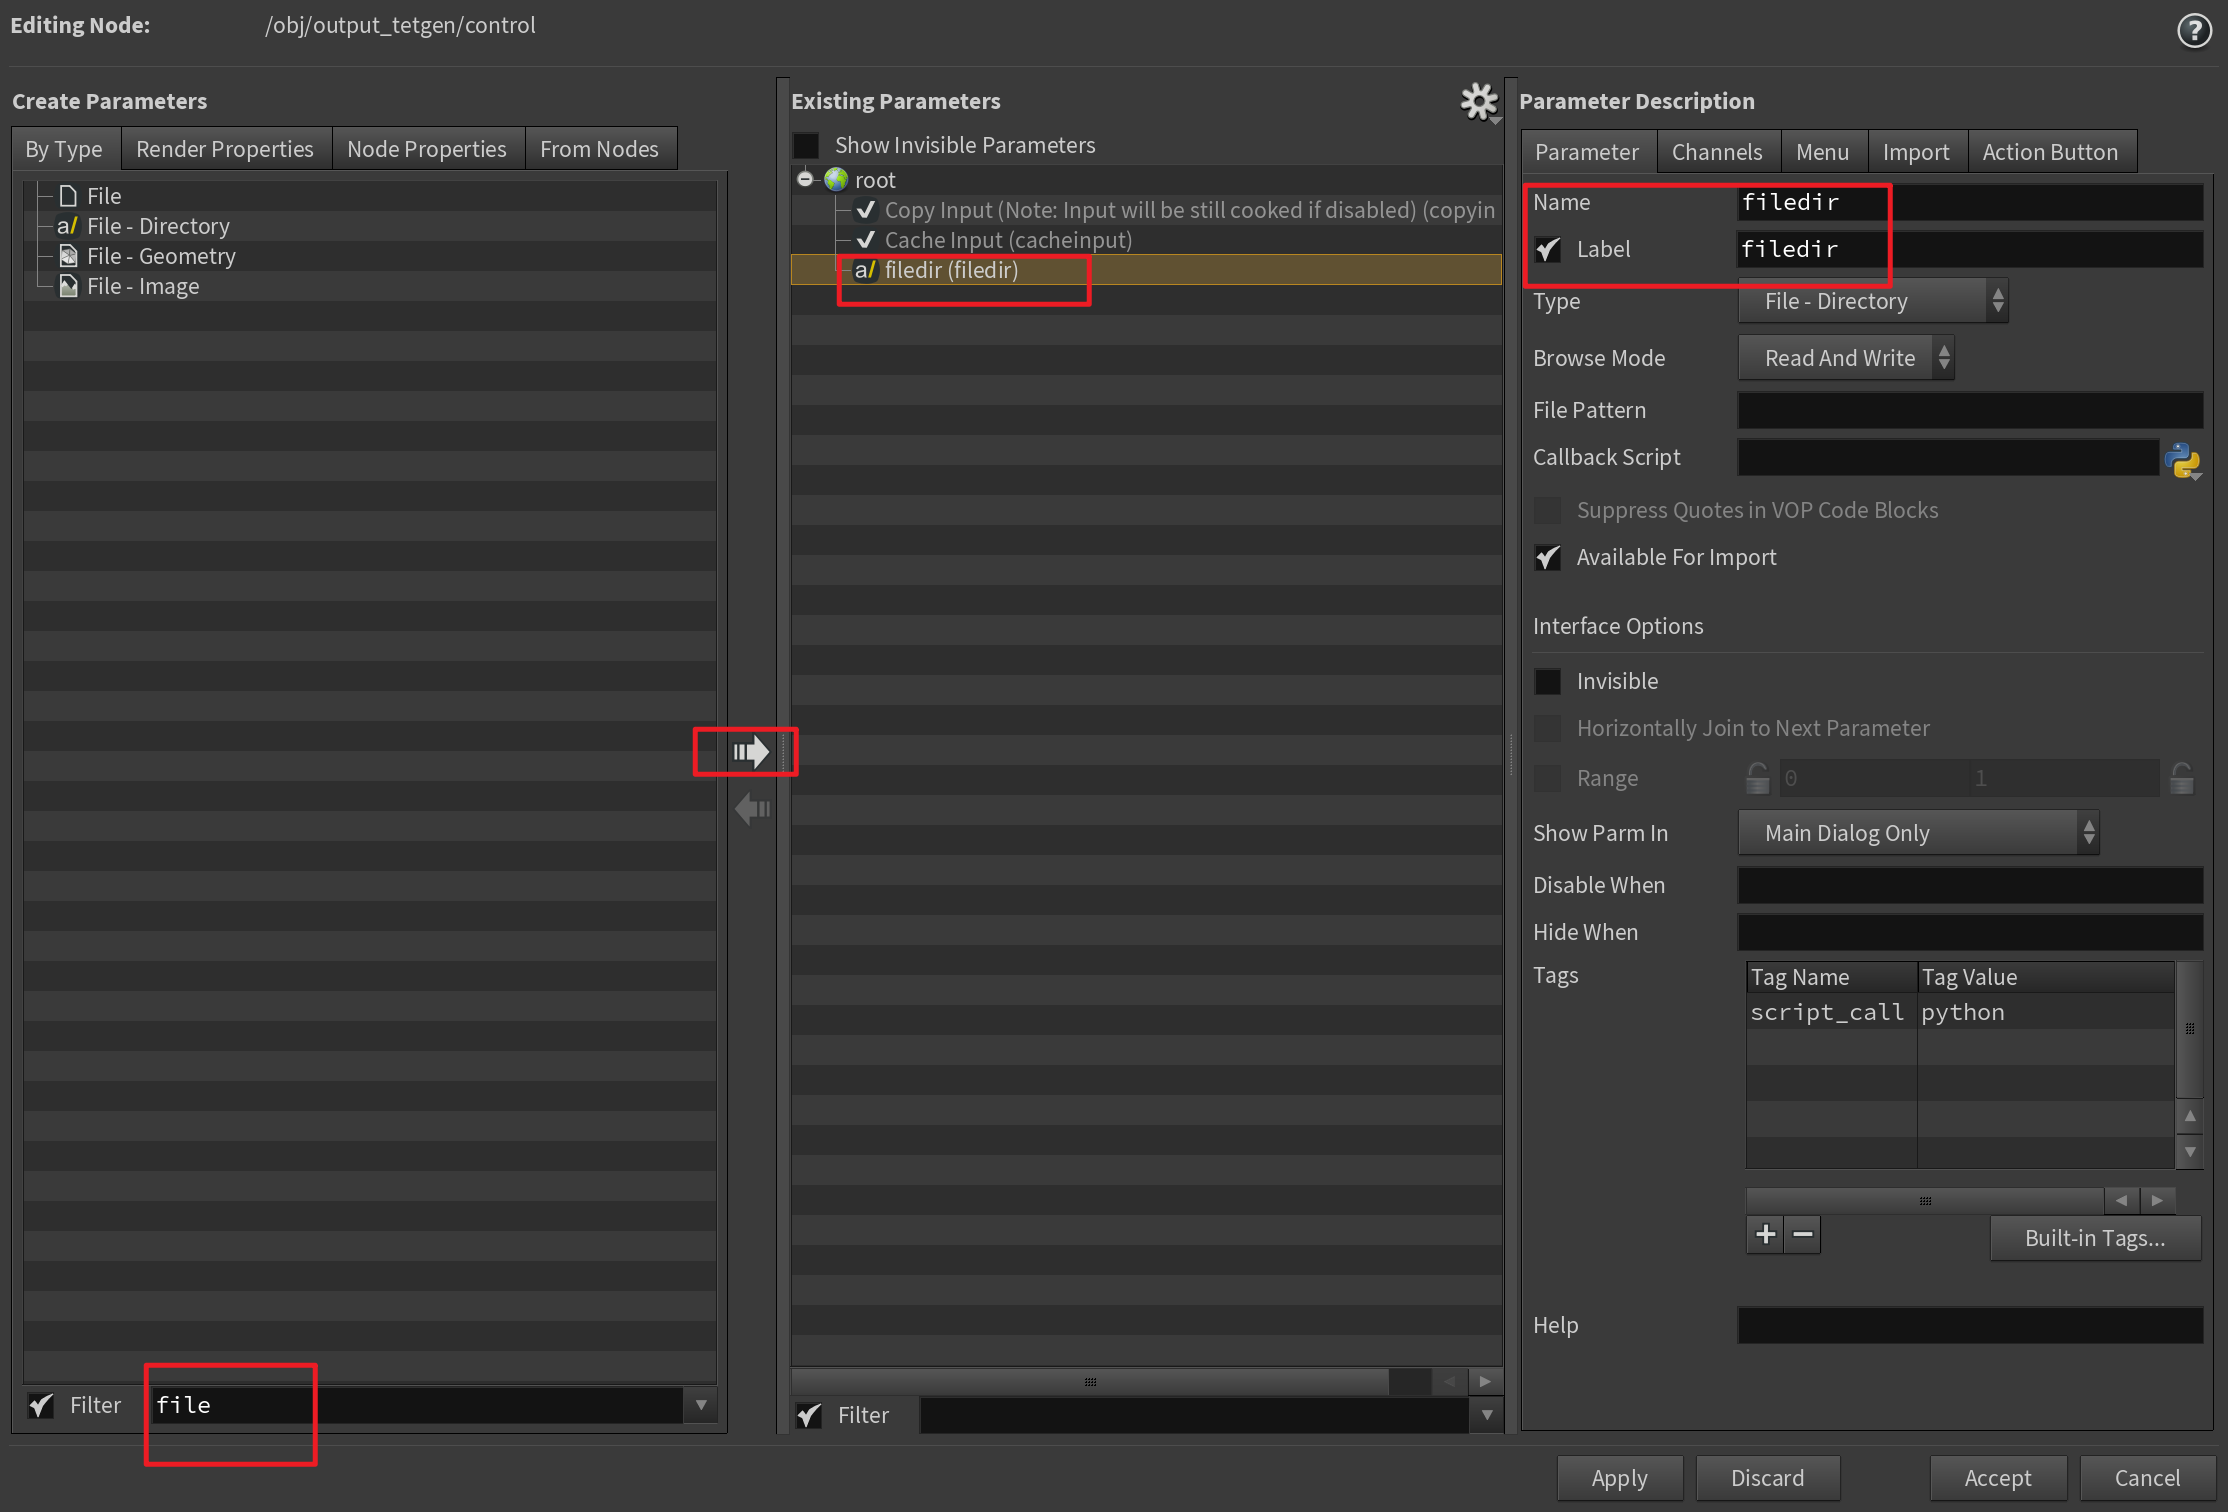This screenshot has width=2228, height=1512.
Task: Click the Accept button
Action: 1997,1478
